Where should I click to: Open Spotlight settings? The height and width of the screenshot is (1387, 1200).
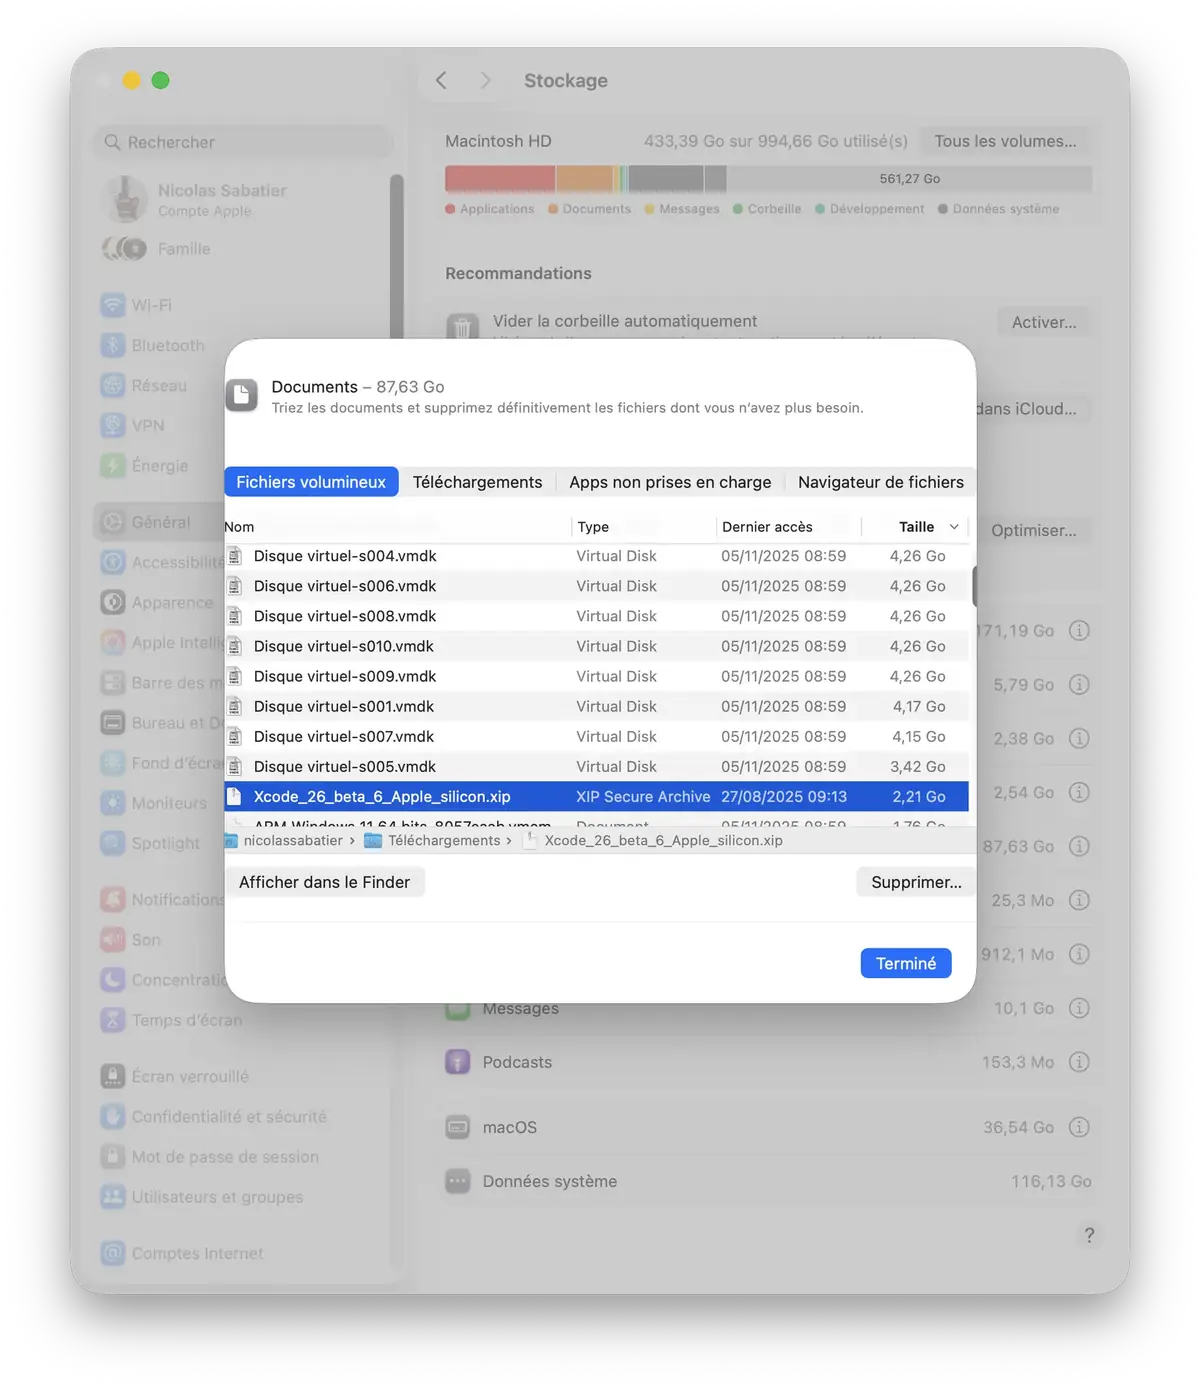[x=162, y=843]
